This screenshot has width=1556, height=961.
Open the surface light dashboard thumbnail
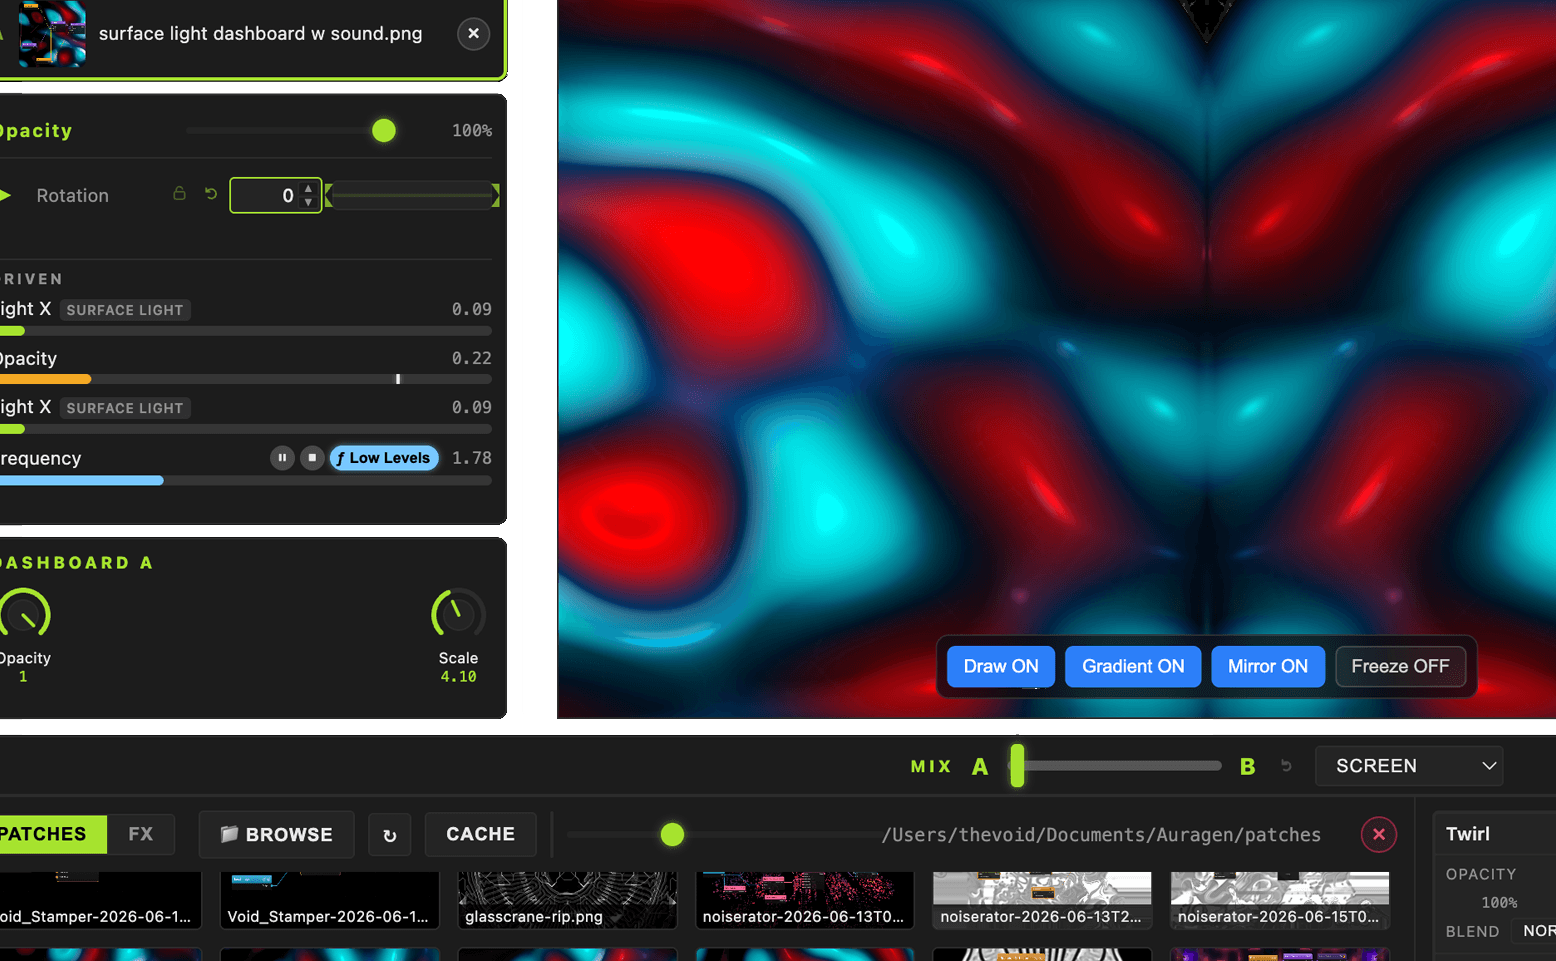[x=52, y=33]
